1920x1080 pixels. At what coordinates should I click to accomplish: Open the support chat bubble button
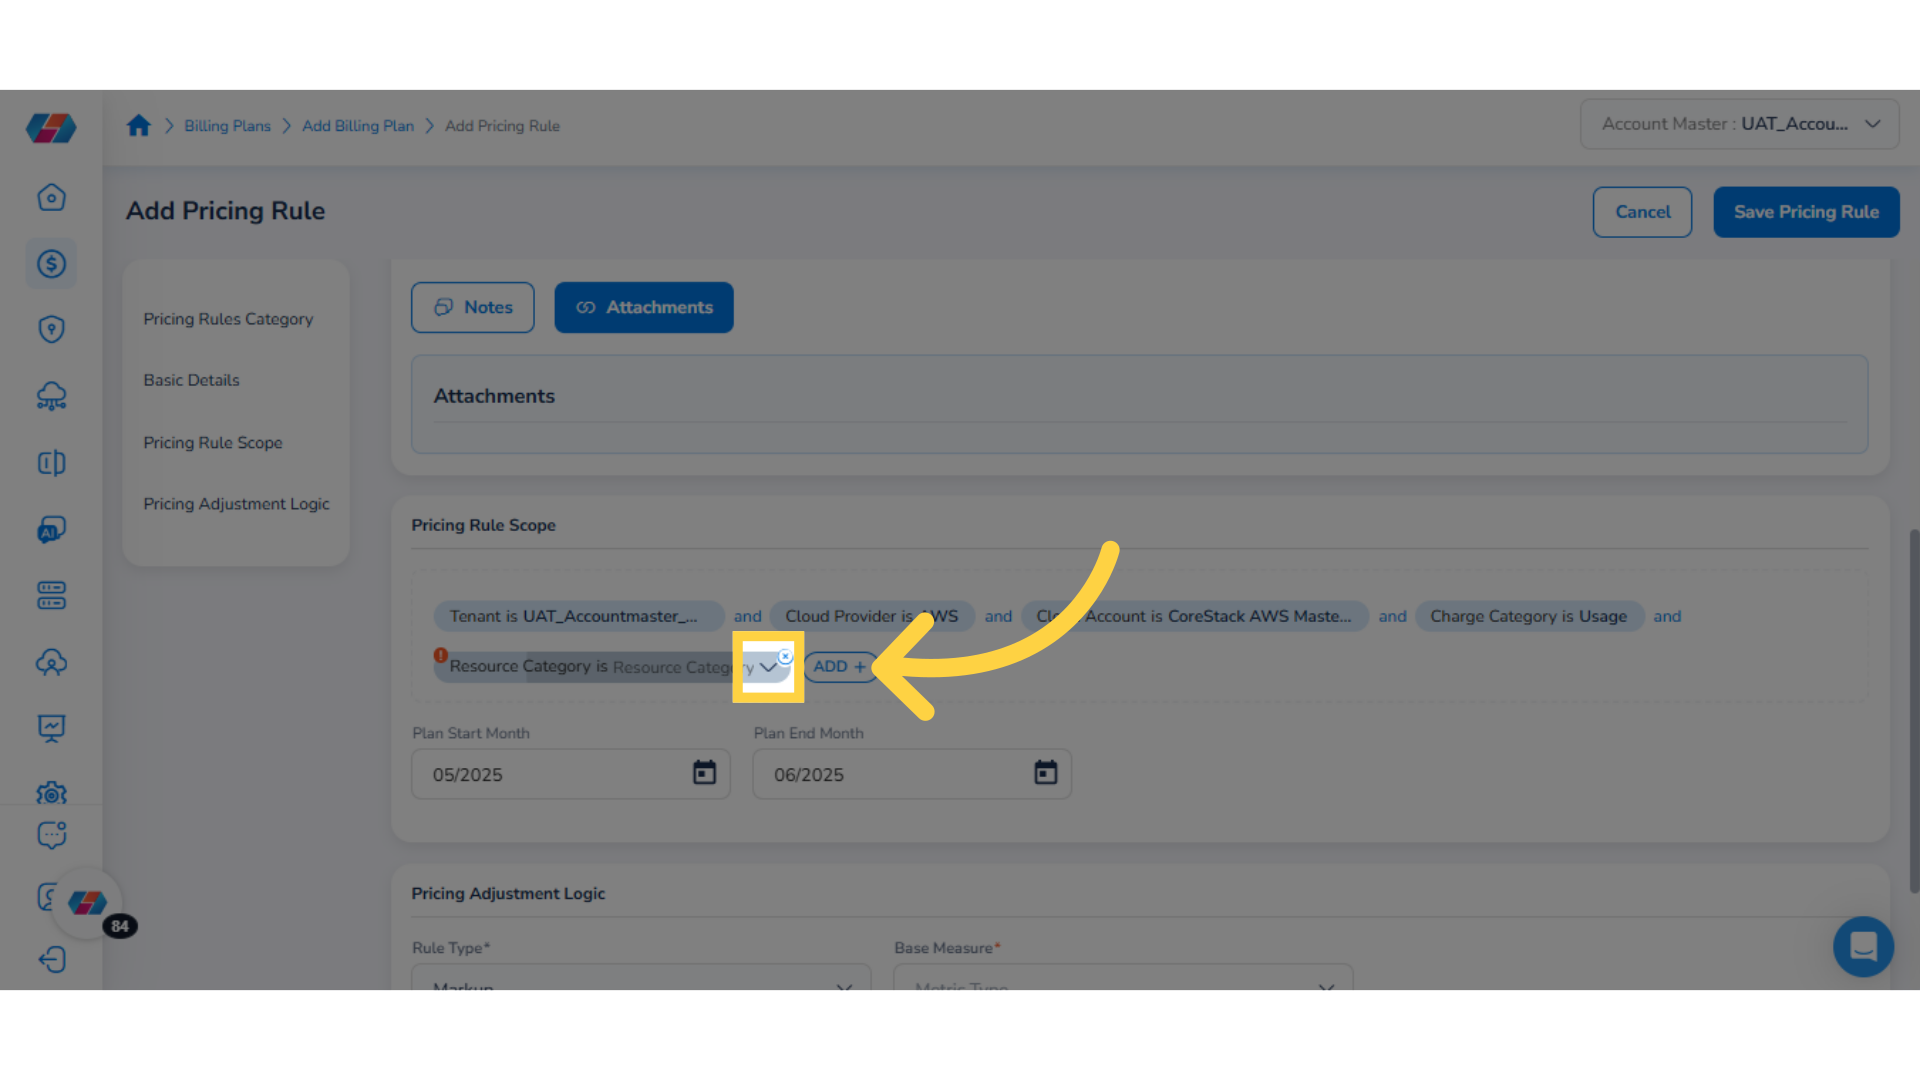(x=1863, y=946)
